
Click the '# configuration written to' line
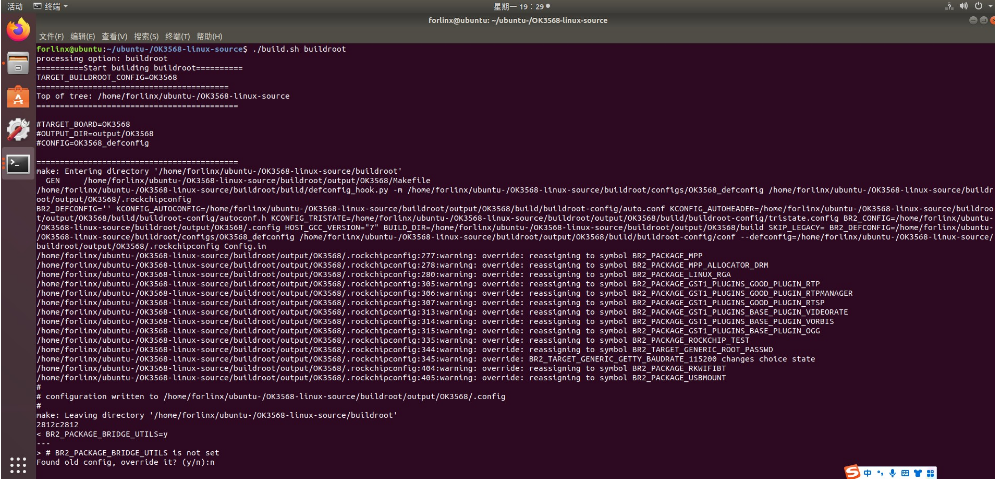coord(271,397)
